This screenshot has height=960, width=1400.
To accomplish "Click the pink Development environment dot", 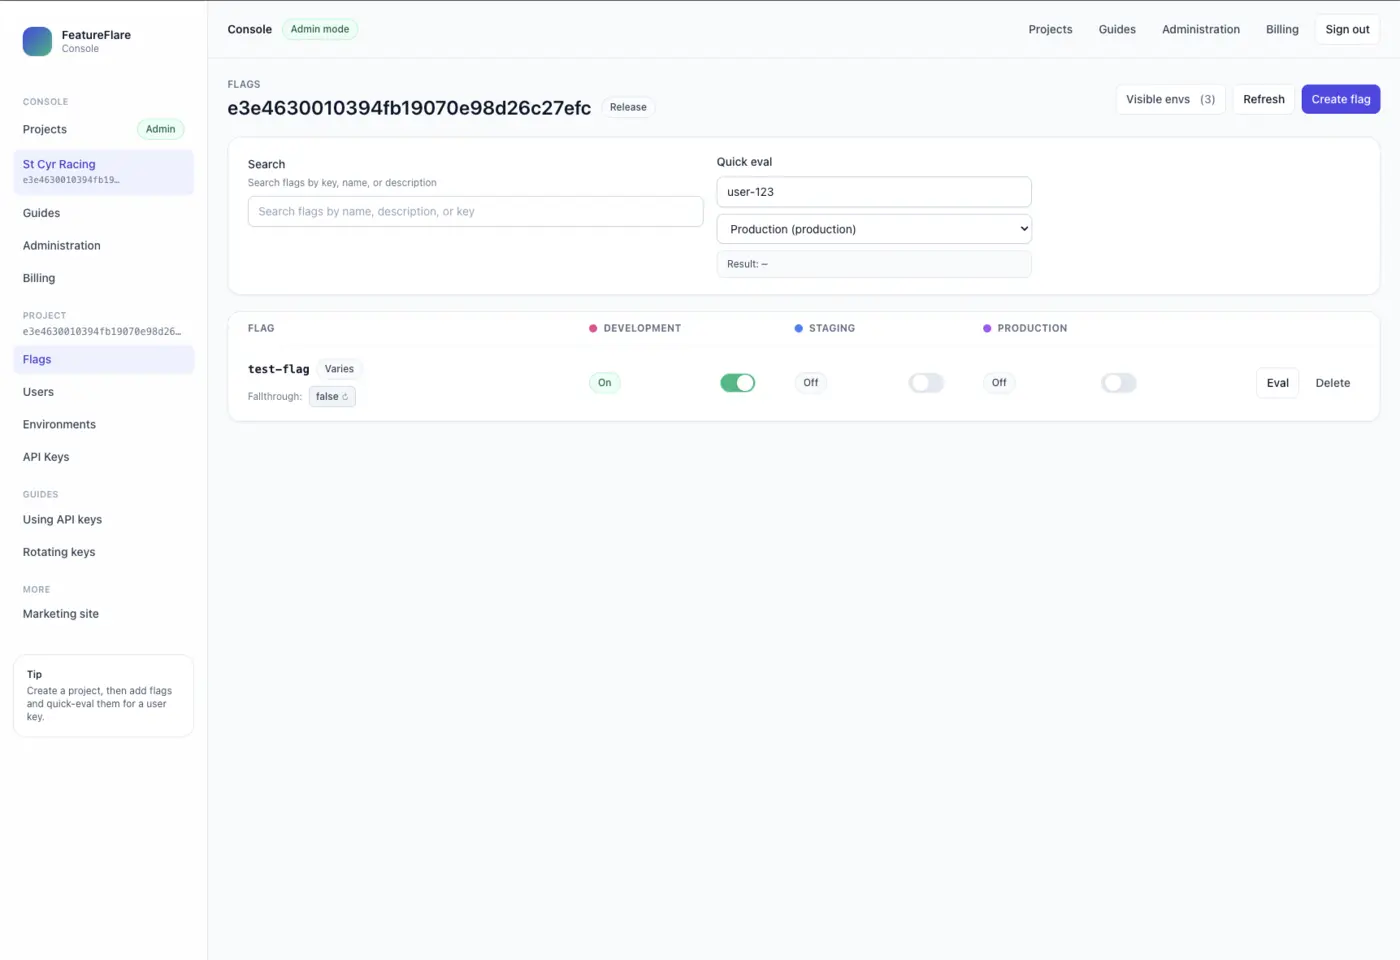I will pyautogui.click(x=592, y=328).
